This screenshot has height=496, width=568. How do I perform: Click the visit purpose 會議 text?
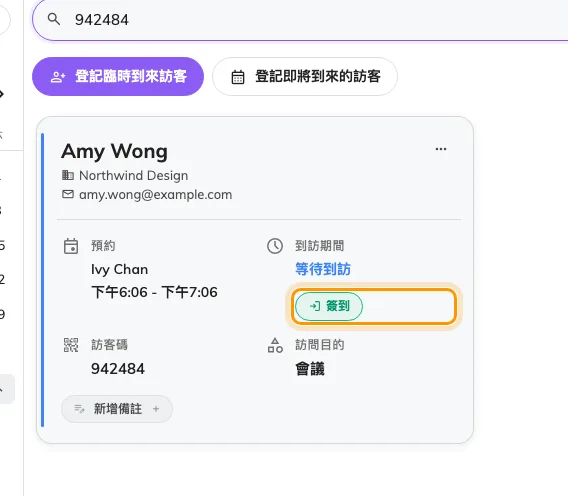(x=310, y=369)
